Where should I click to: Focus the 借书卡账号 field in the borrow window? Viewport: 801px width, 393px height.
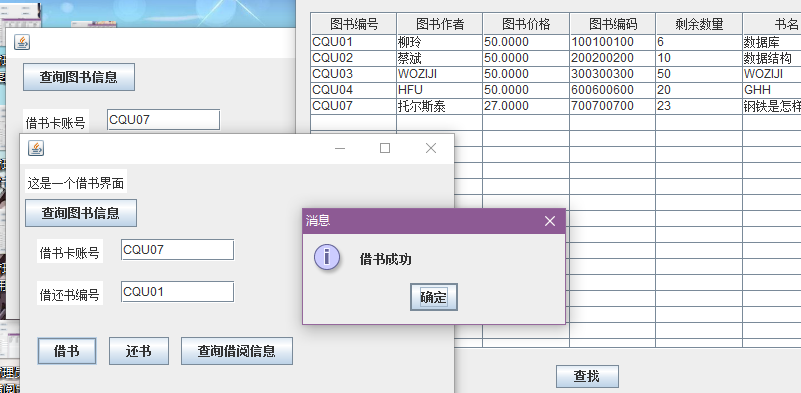click(x=177, y=250)
